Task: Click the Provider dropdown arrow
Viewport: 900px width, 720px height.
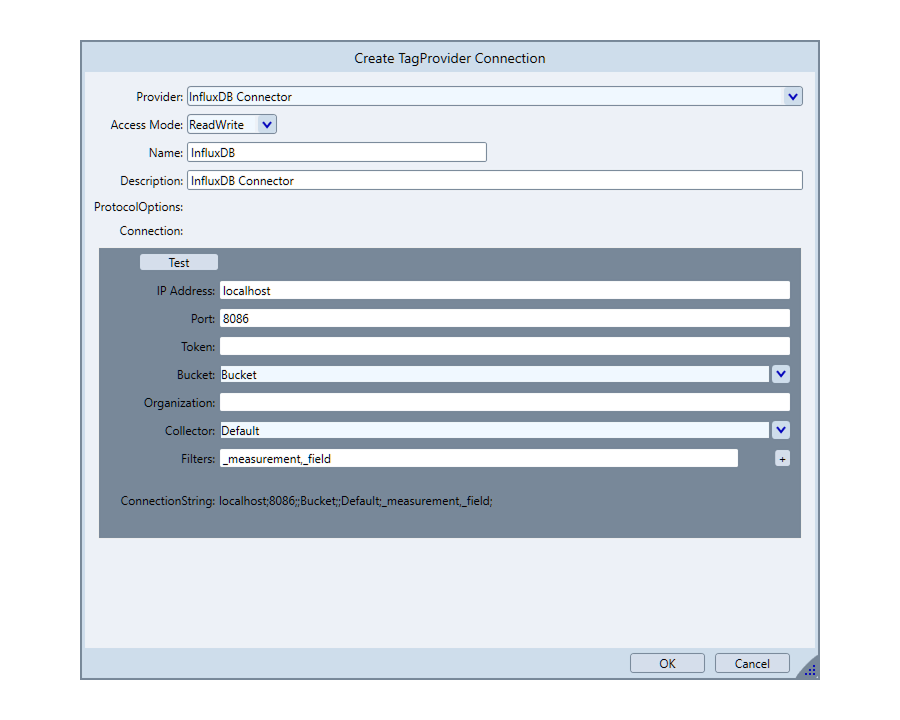Action: click(792, 97)
